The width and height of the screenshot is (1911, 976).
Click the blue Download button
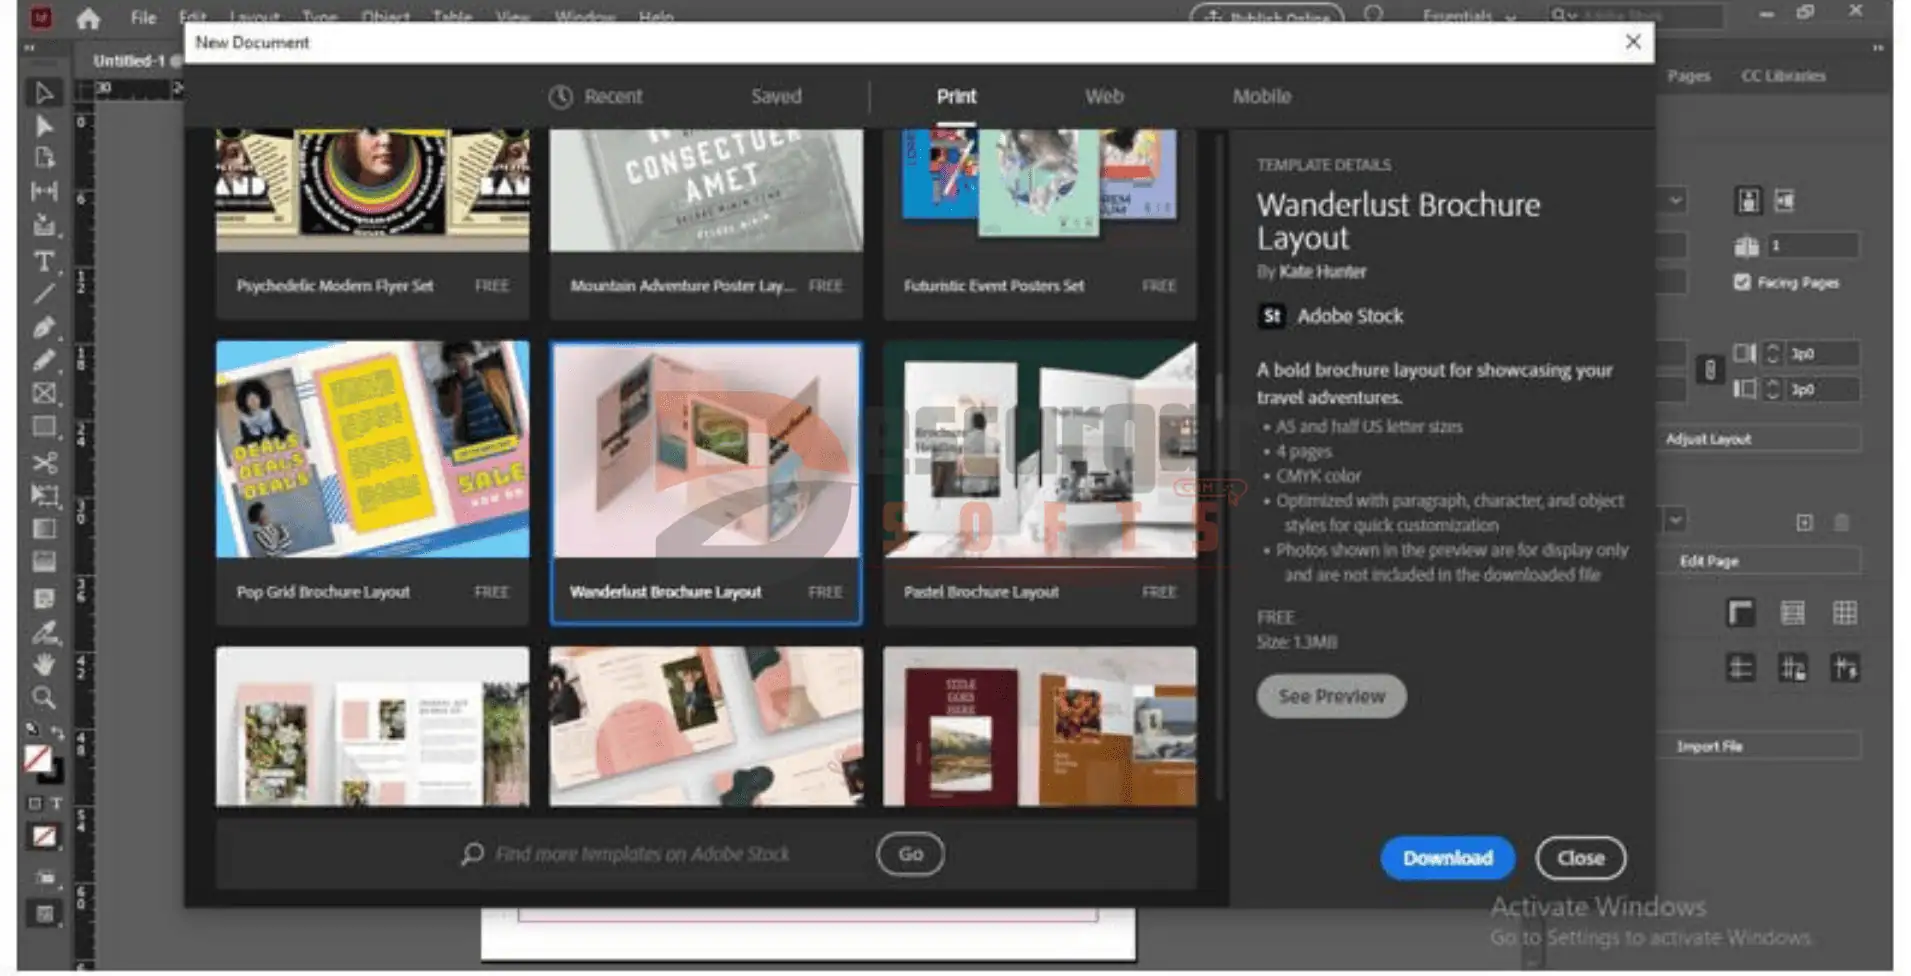(x=1447, y=858)
